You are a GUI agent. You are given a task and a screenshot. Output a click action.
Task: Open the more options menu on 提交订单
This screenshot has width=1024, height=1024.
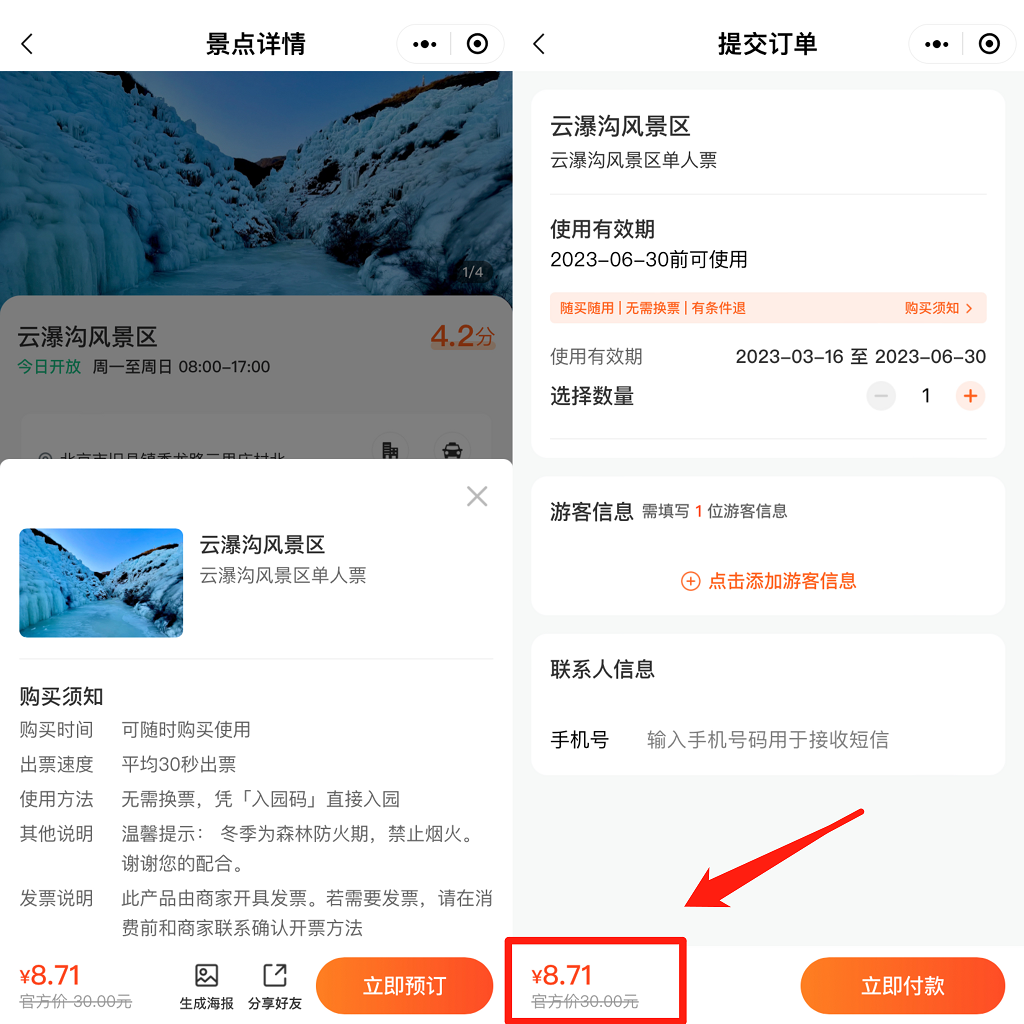pyautogui.click(x=936, y=44)
